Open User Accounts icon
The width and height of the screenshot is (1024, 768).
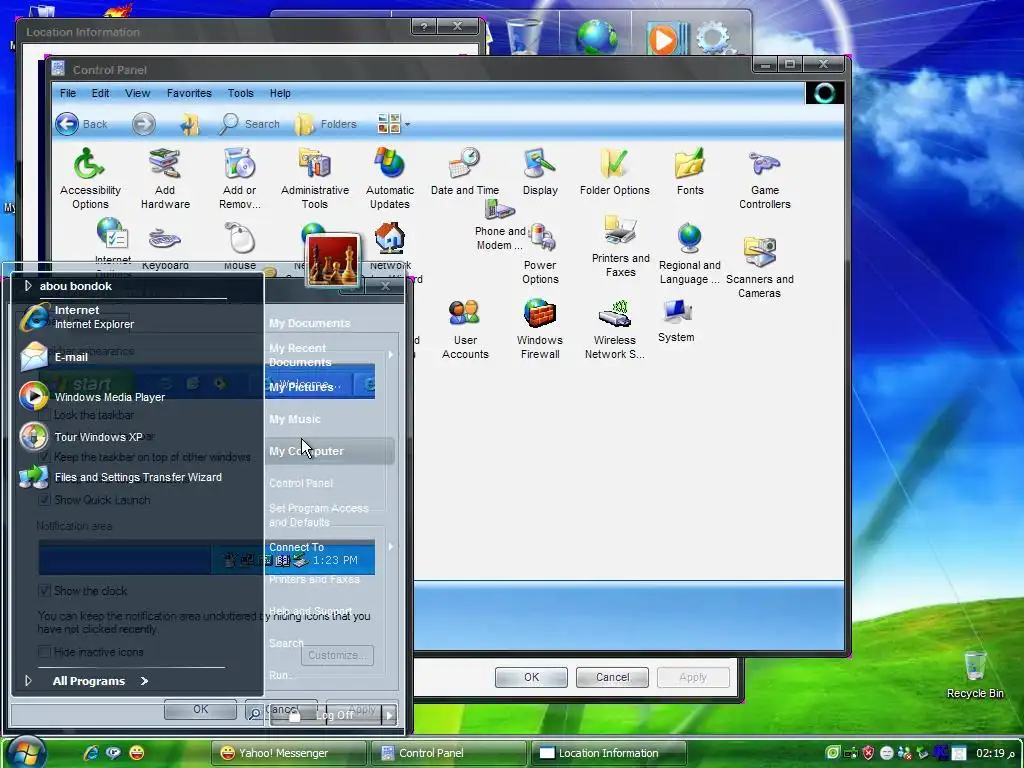click(465, 328)
